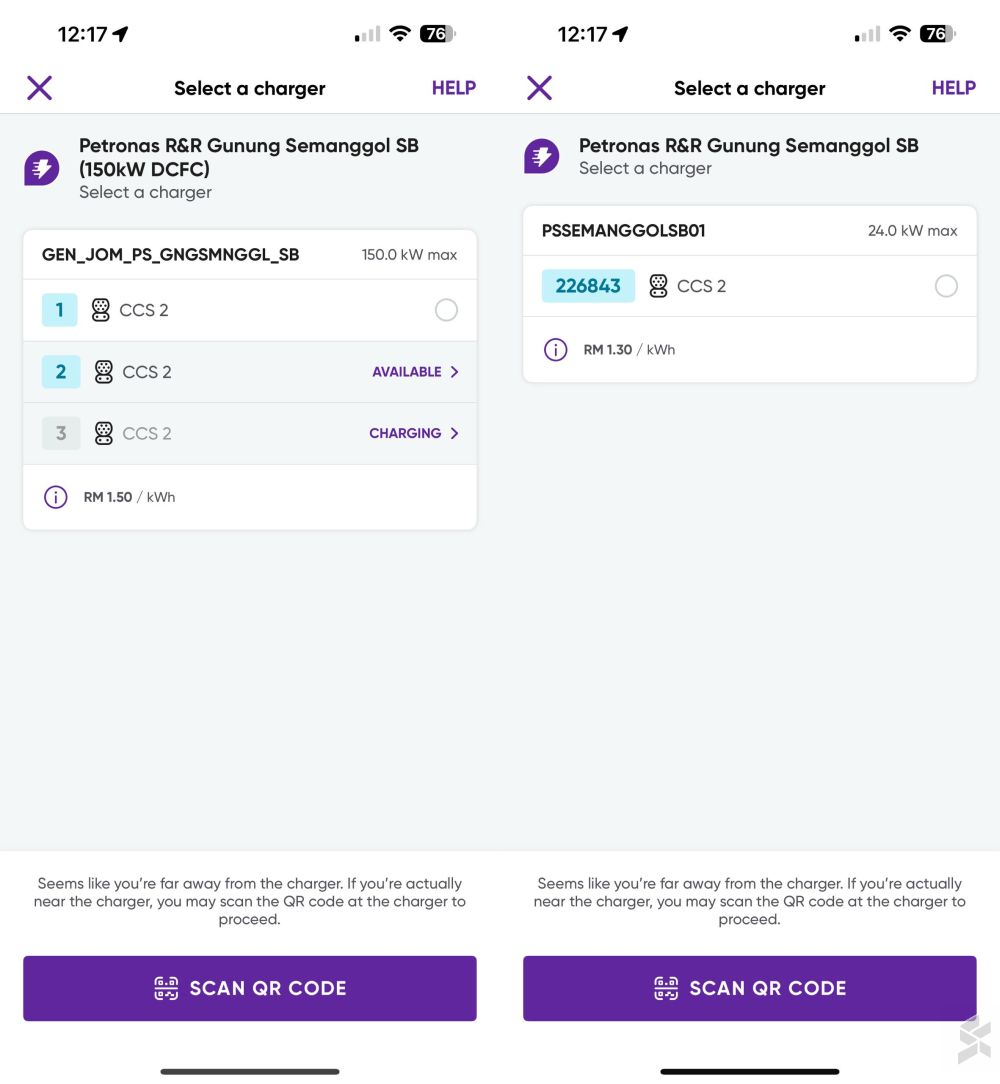This screenshot has width=1000, height=1084.
Task: Select the radio button for connector 226843
Action: pyautogui.click(x=945, y=286)
